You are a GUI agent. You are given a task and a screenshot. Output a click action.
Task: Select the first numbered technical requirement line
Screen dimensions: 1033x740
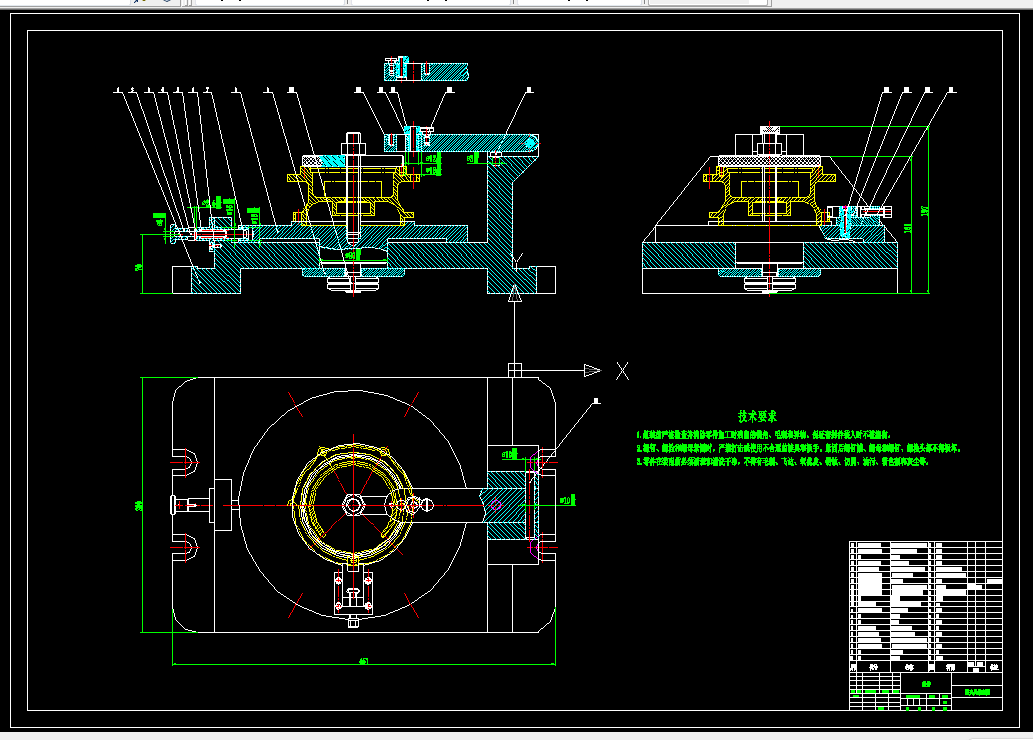(764, 435)
